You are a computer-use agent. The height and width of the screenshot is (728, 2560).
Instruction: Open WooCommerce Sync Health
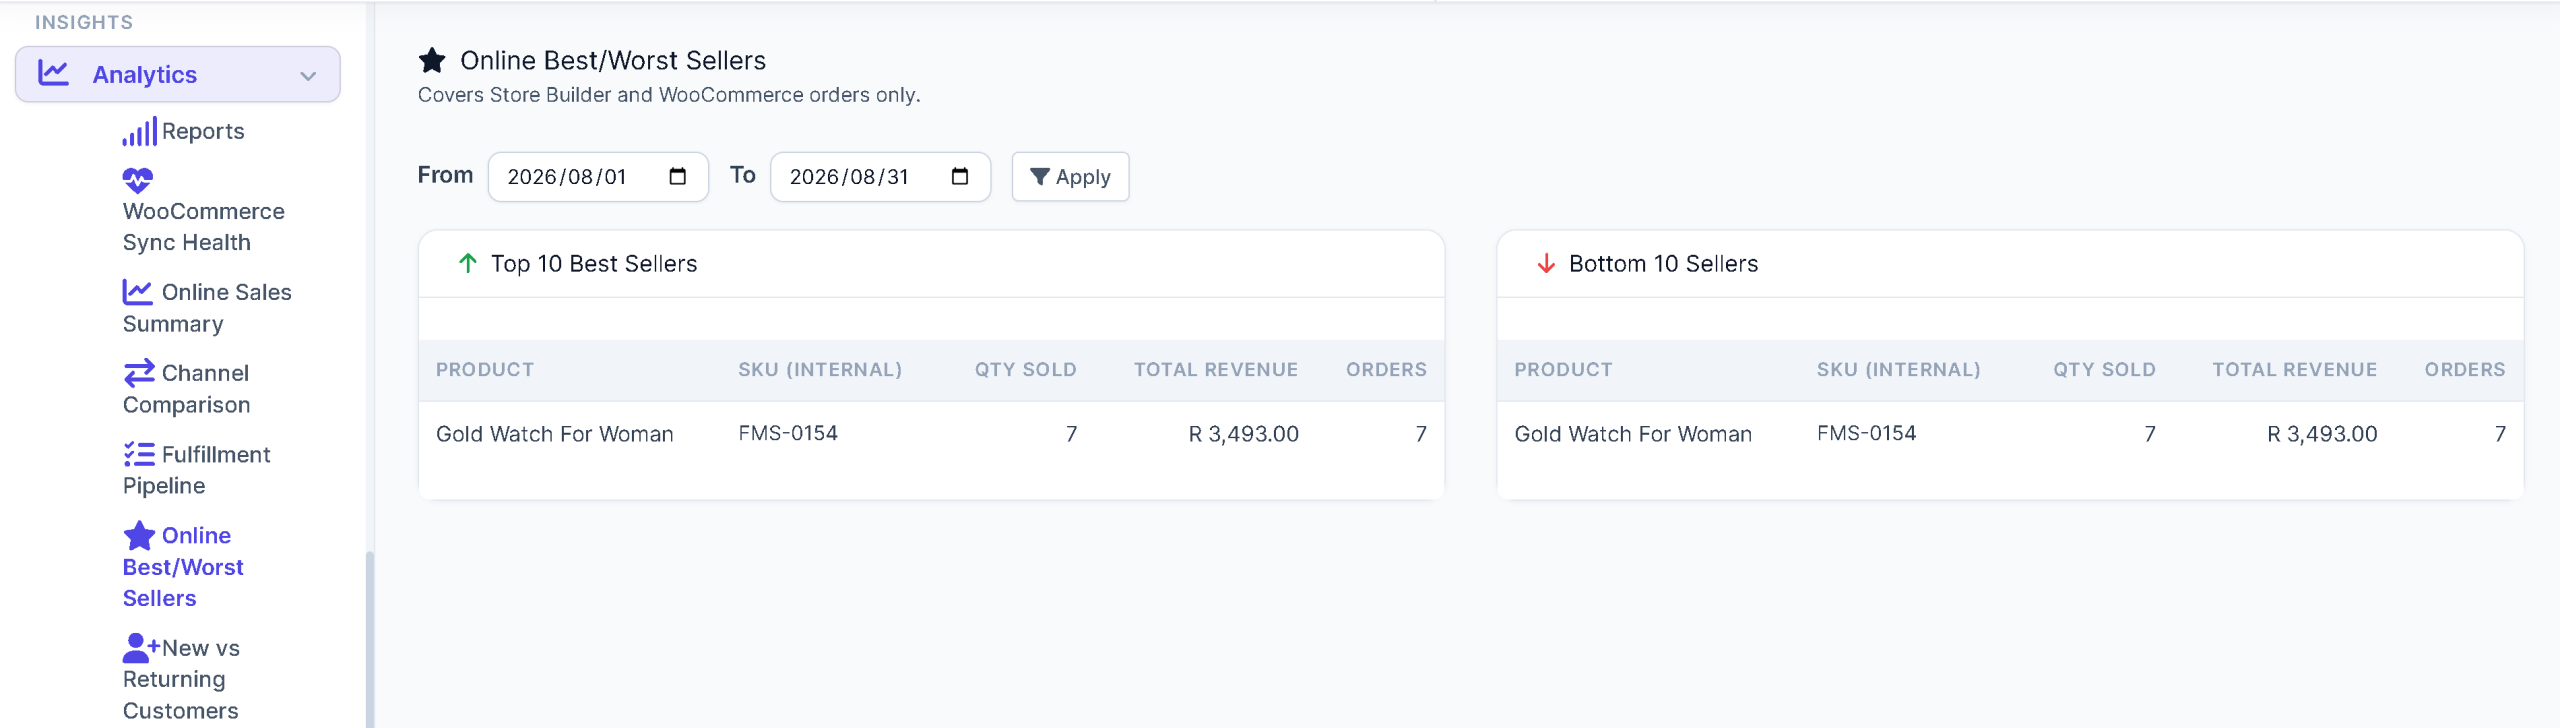(x=204, y=227)
